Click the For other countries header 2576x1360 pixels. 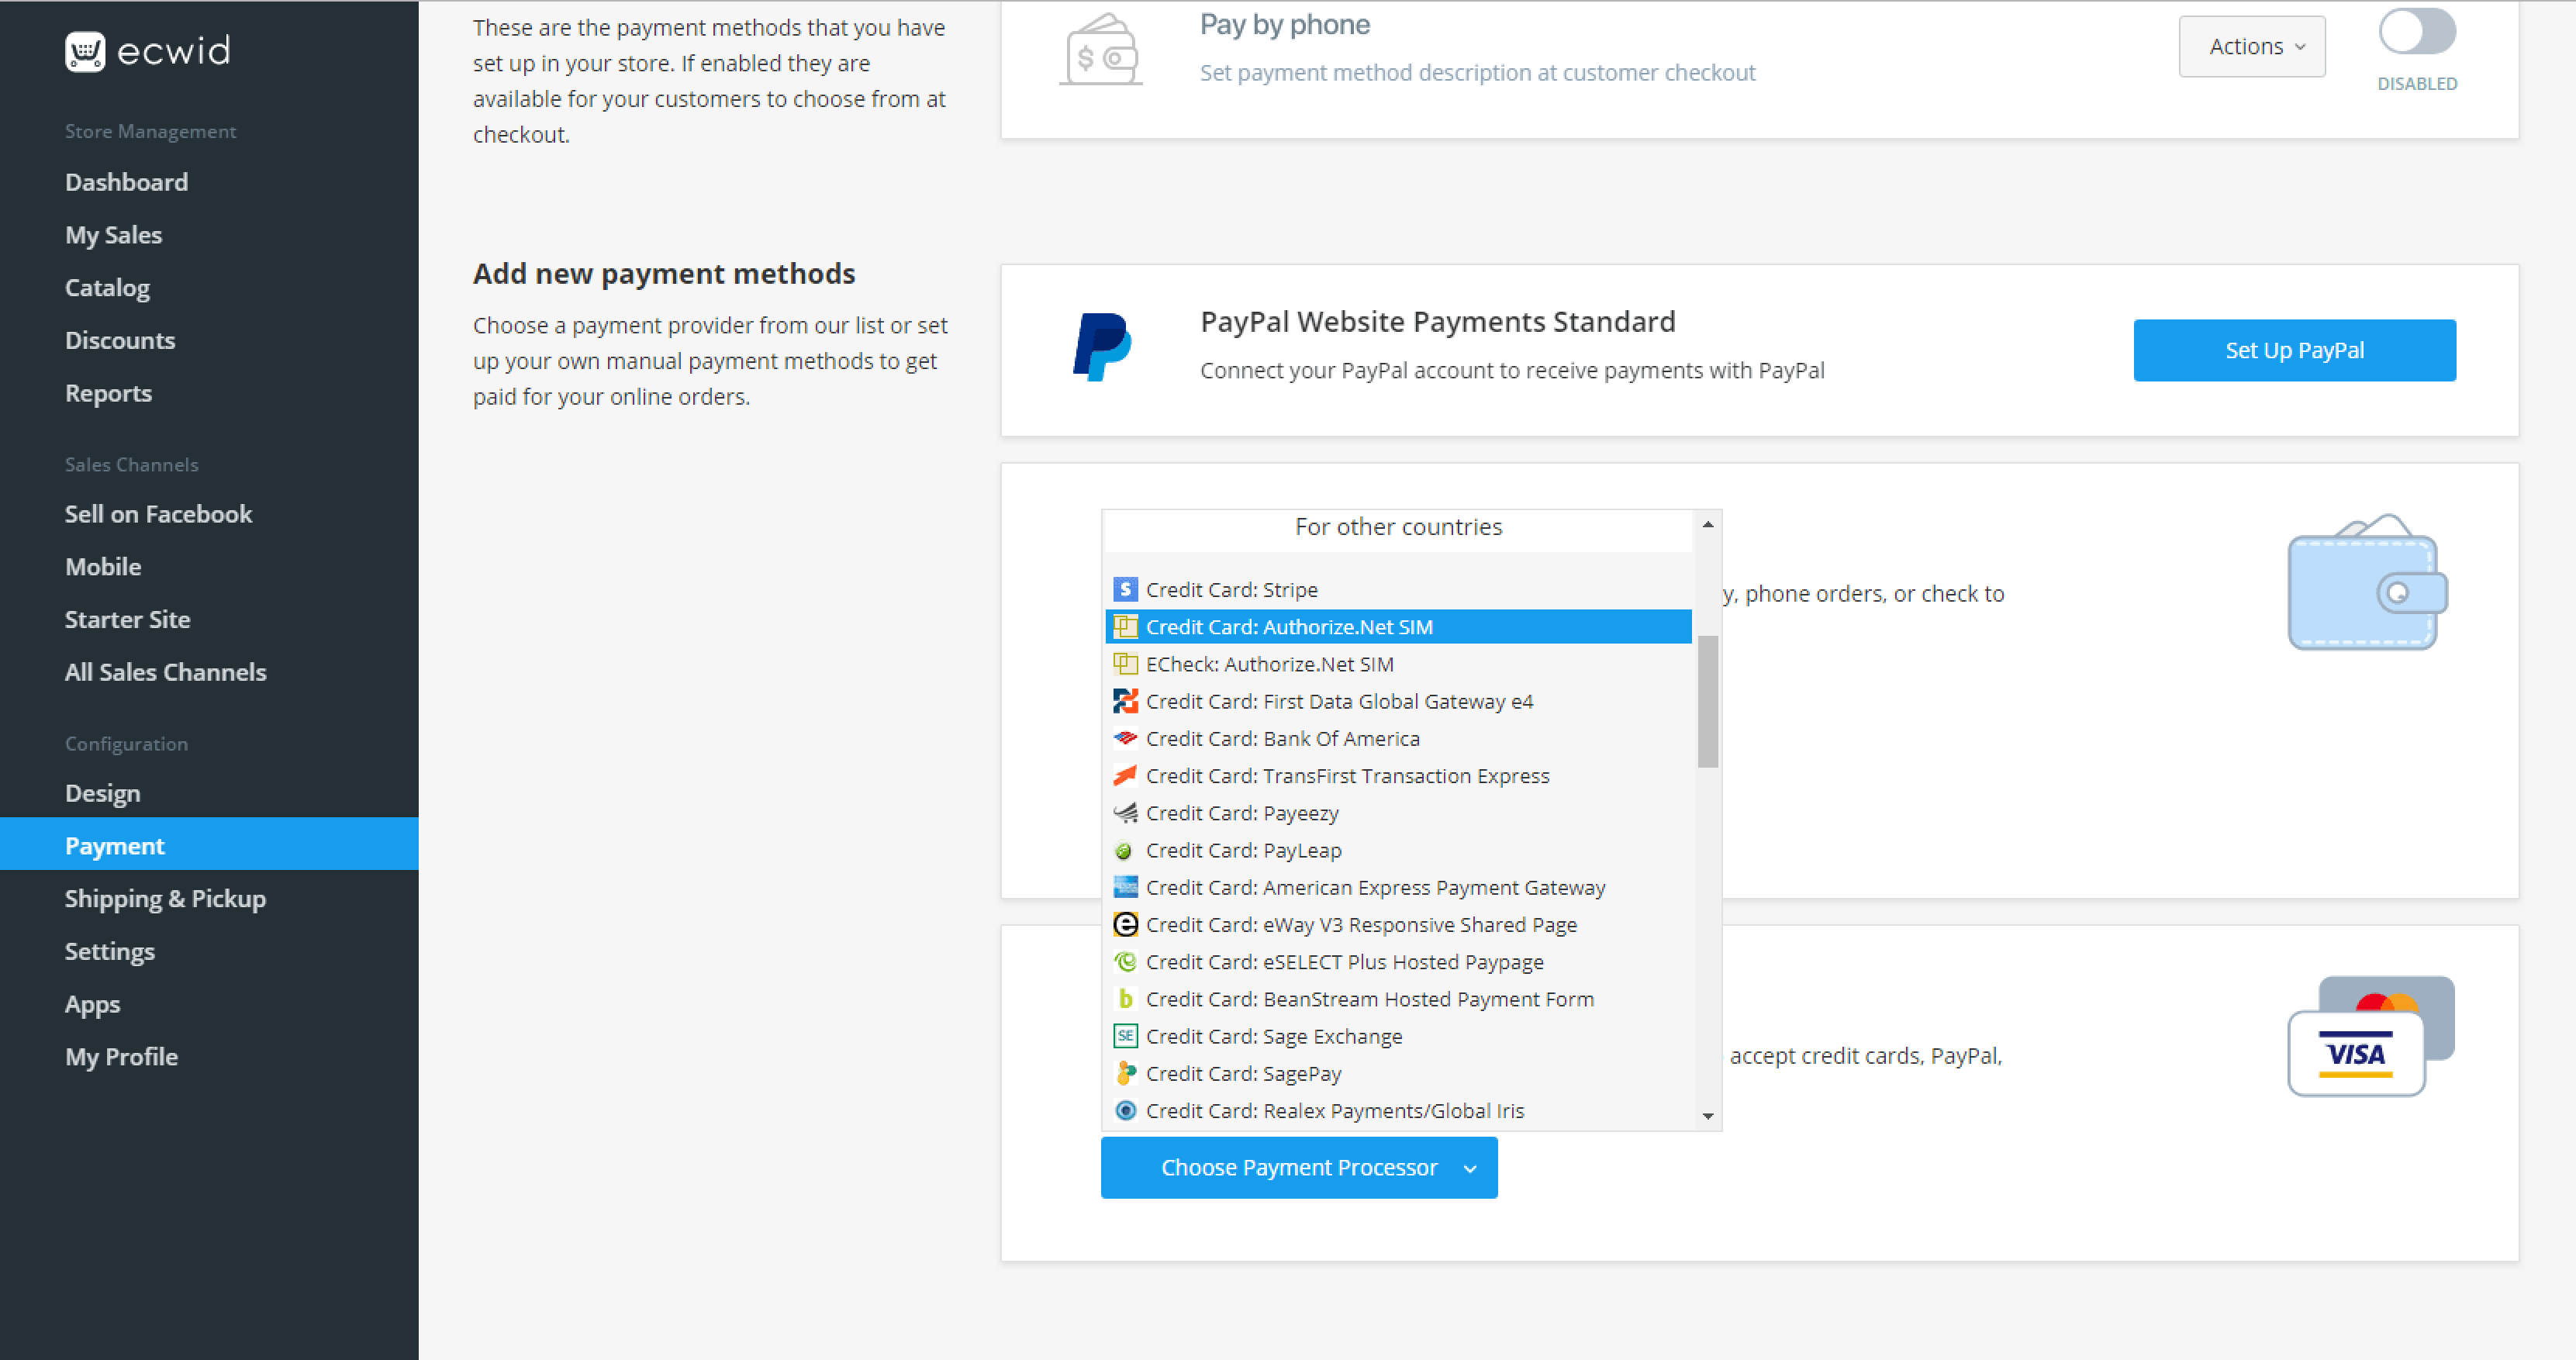(x=1398, y=527)
